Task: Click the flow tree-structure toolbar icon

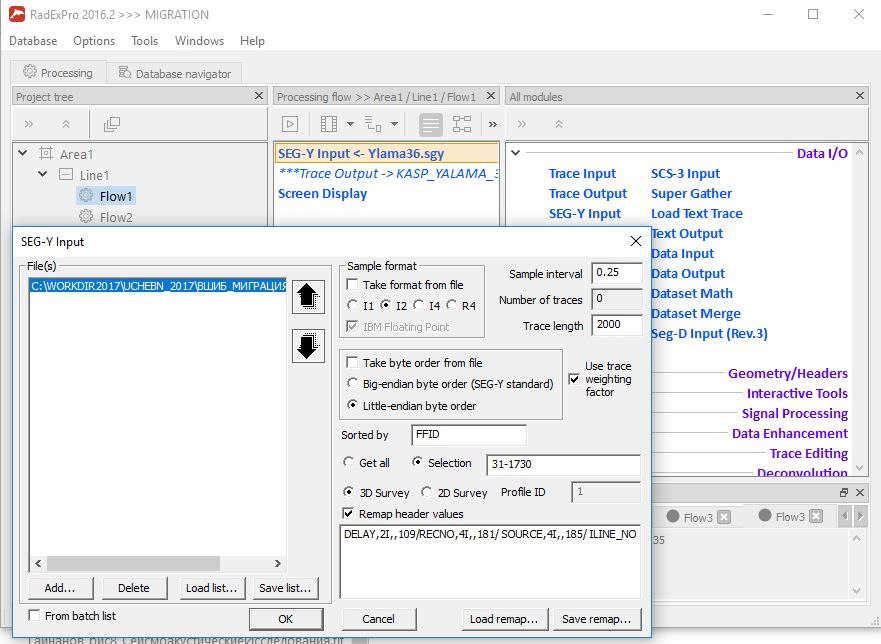Action: (373, 124)
